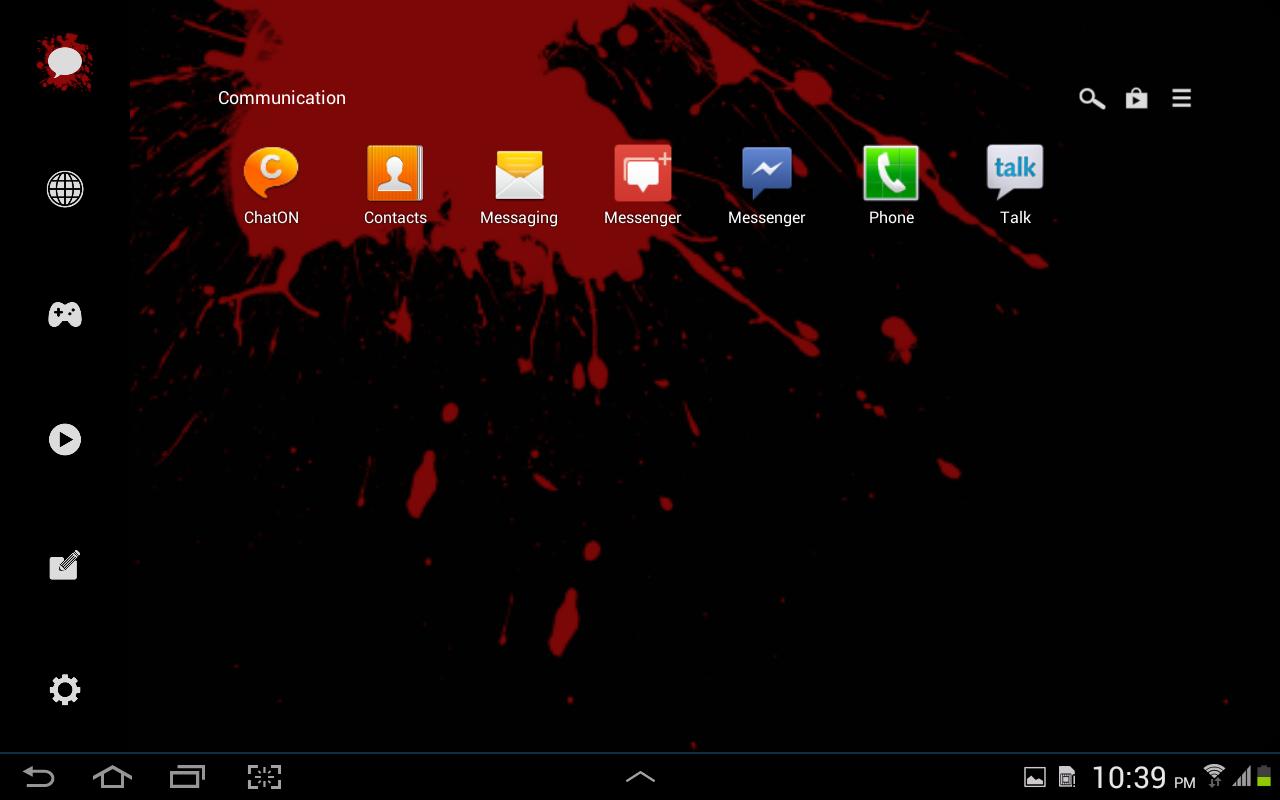Tap the Wi-Fi status icon
Image resolution: width=1280 pixels, height=800 pixels.
click(1214, 776)
